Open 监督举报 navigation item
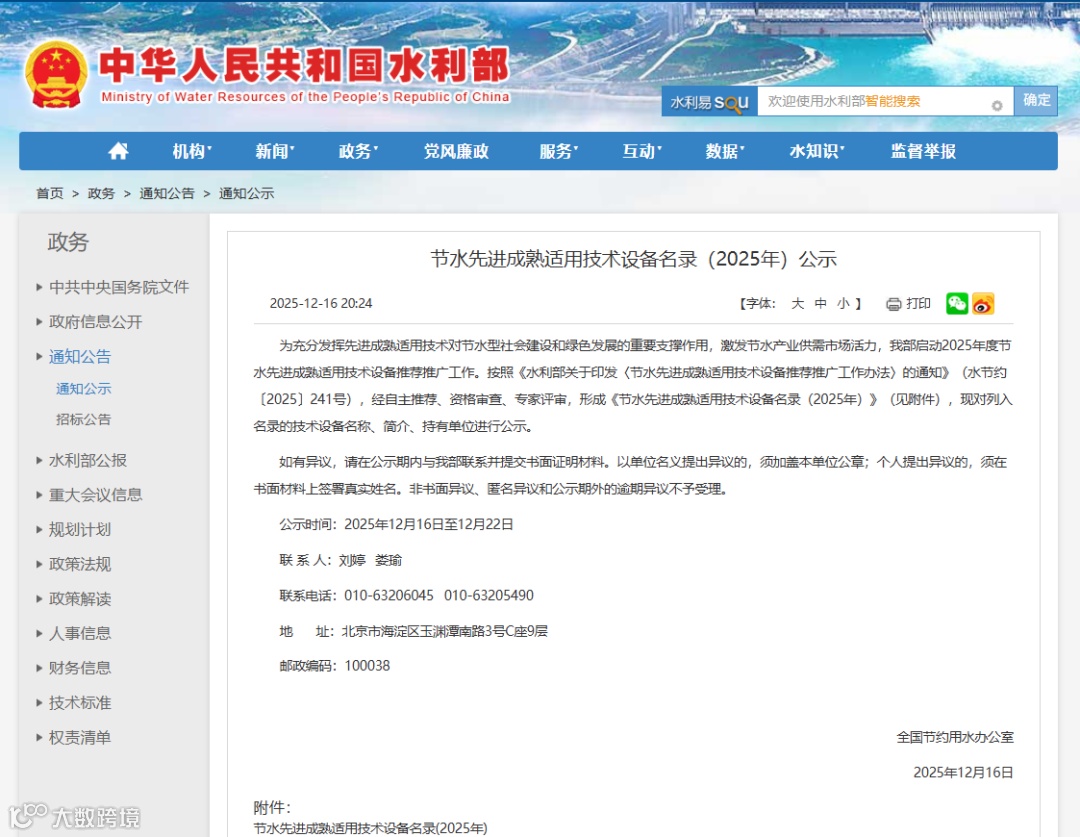The width and height of the screenshot is (1080, 837). pos(923,151)
